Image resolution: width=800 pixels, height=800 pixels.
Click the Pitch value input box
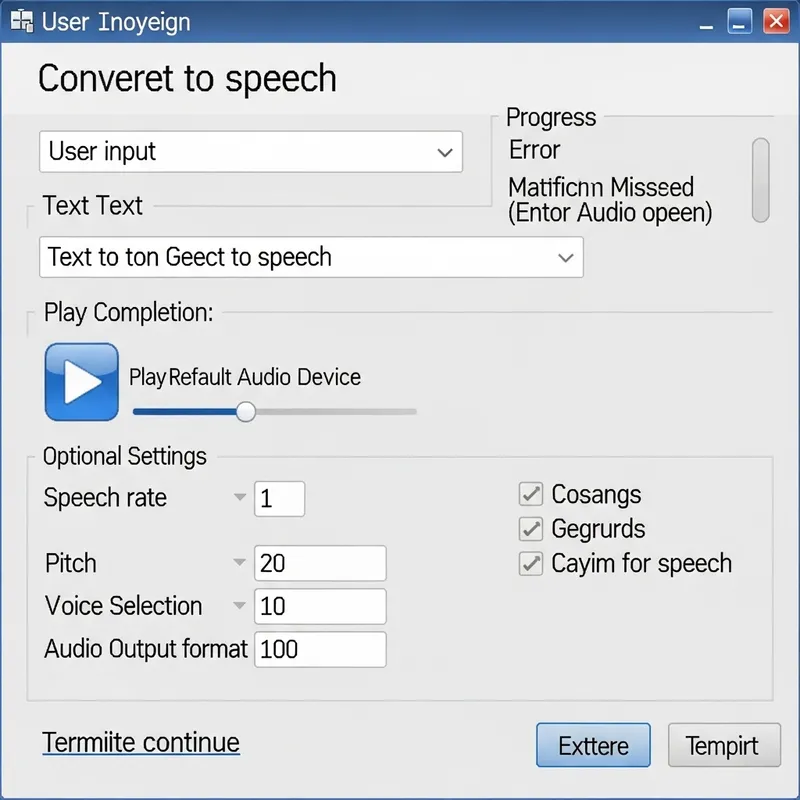click(x=320, y=562)
